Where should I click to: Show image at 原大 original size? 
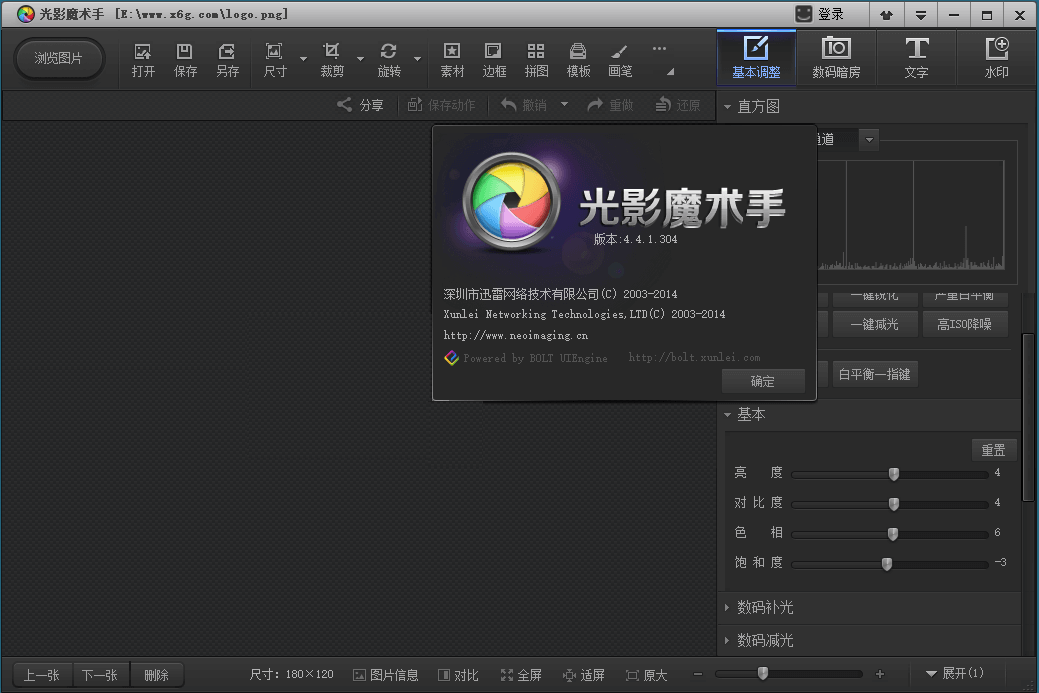pyautogui.click(x=647, y=675)
